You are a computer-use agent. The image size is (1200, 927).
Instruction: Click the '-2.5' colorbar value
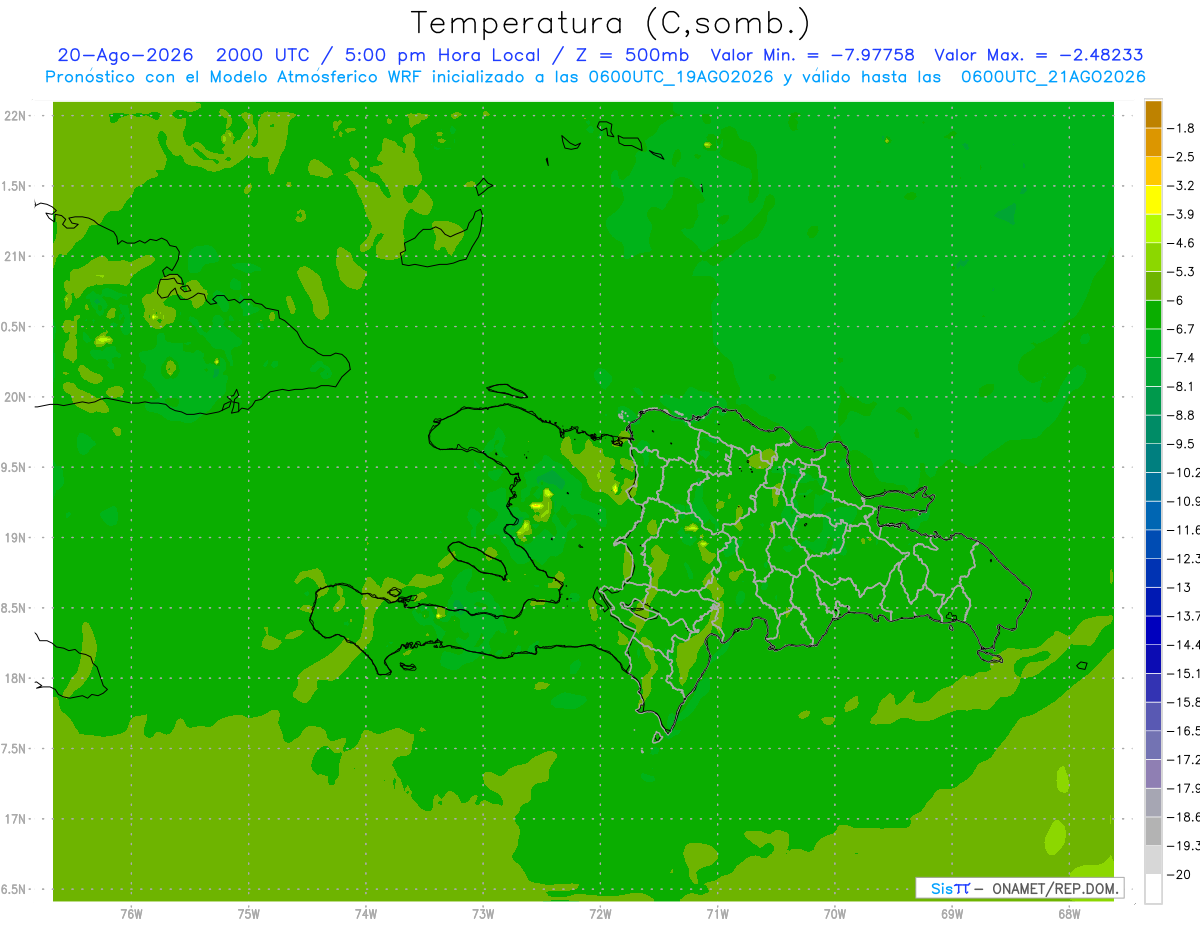click(x=1180, y=157)
